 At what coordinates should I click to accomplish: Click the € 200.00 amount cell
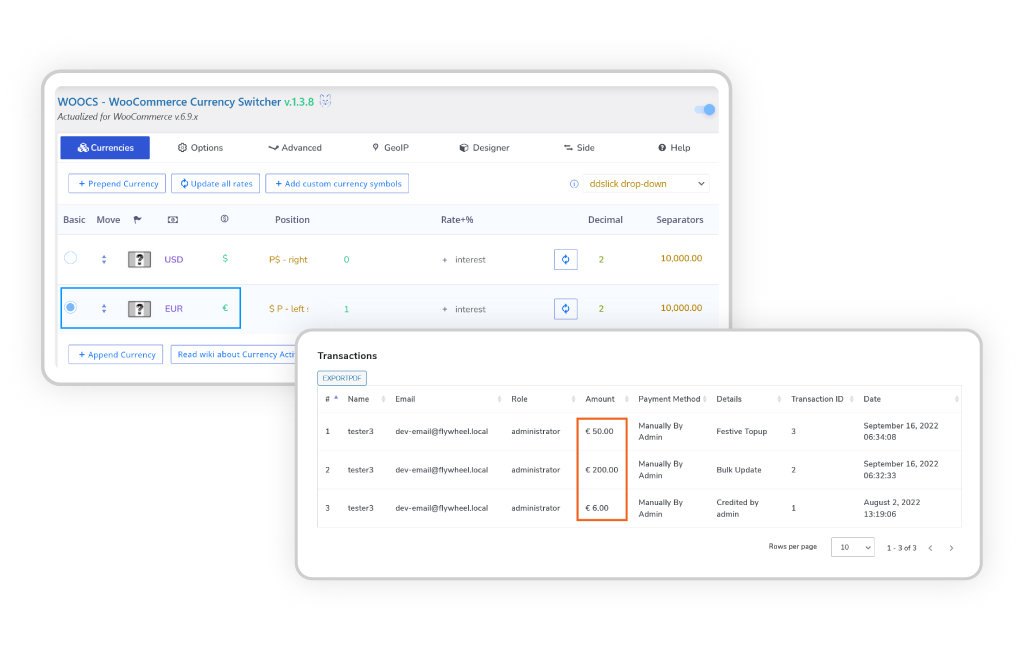[601, 470]
